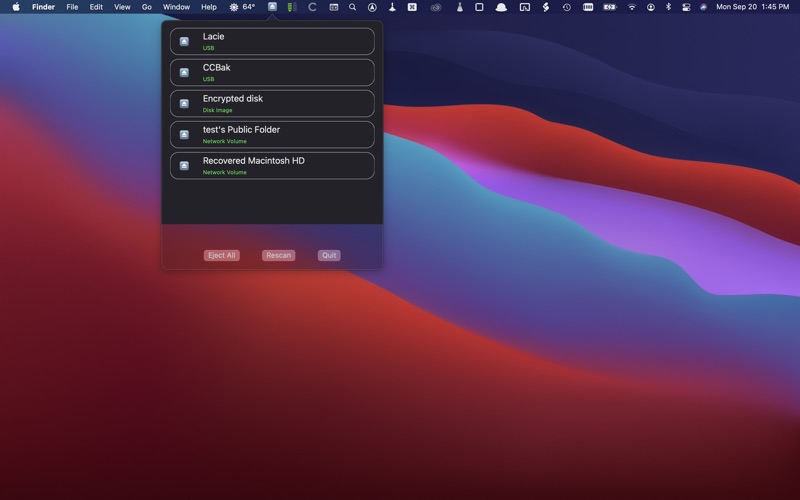This screenshot has height=500, width=800.
Task: Click the date and time display
Action: (x=753, y=7)
